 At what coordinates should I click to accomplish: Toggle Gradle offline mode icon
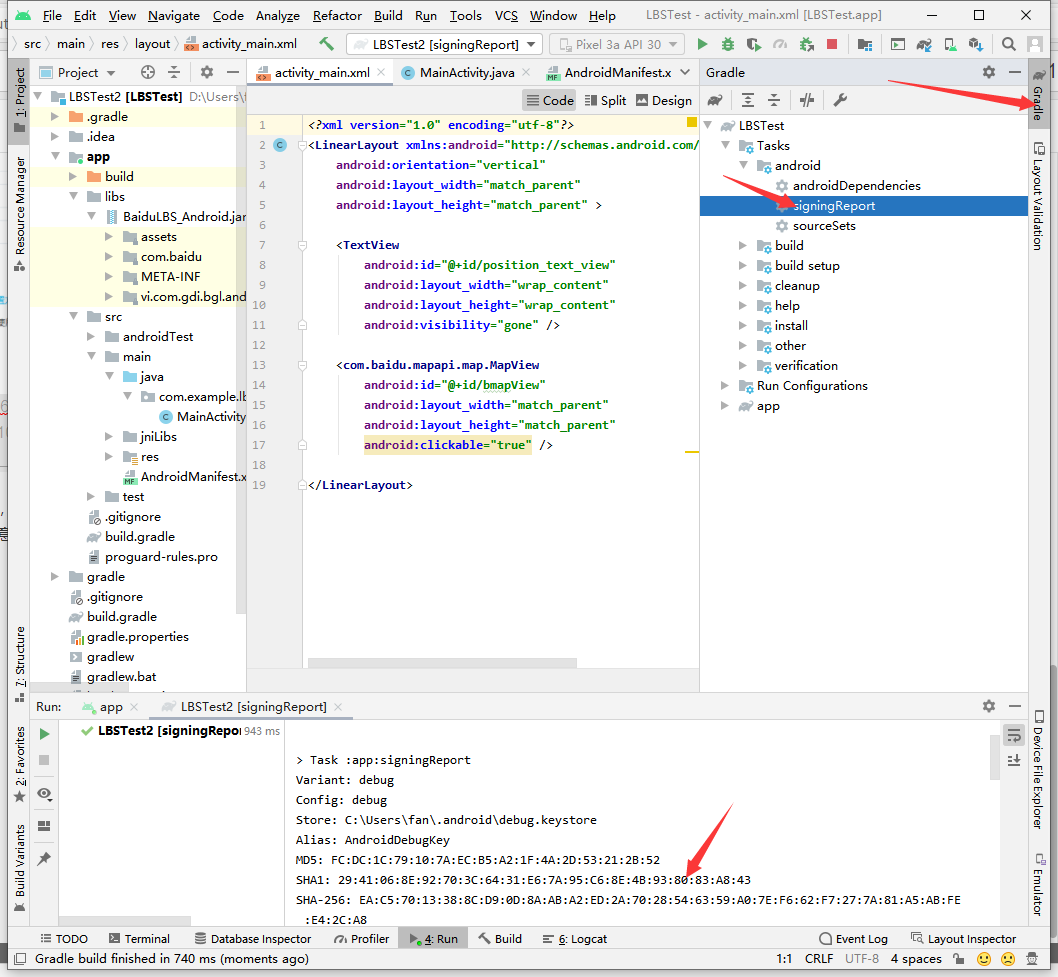[807, 101]
